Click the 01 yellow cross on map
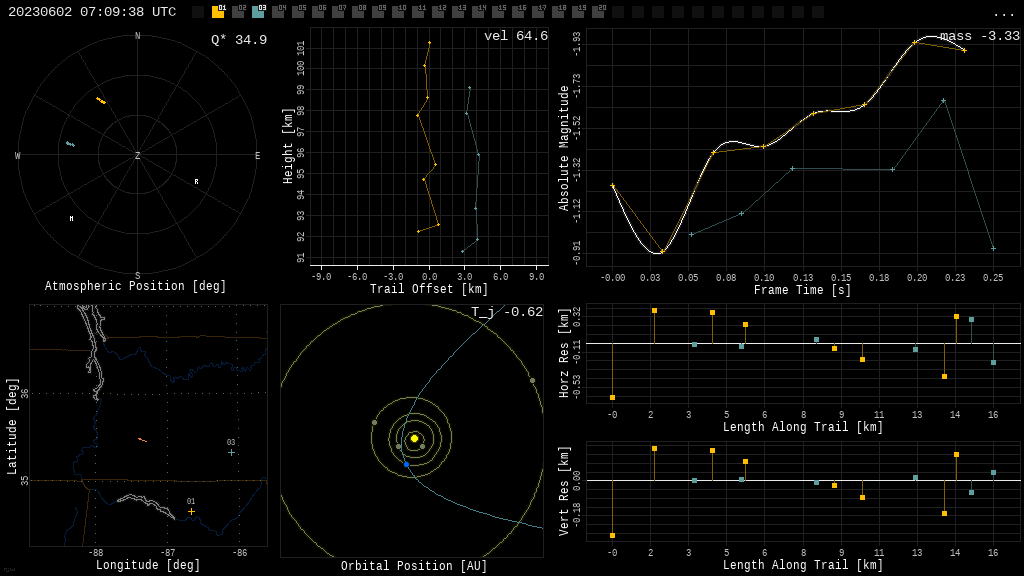The image size is (1024, 576). 191,511
